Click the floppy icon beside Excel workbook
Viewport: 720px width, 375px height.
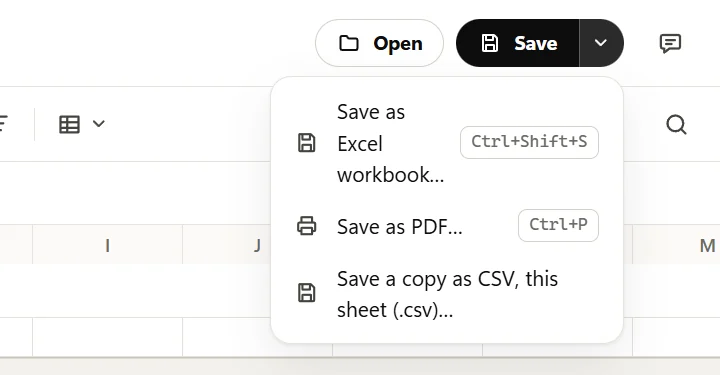click(307, 143)
